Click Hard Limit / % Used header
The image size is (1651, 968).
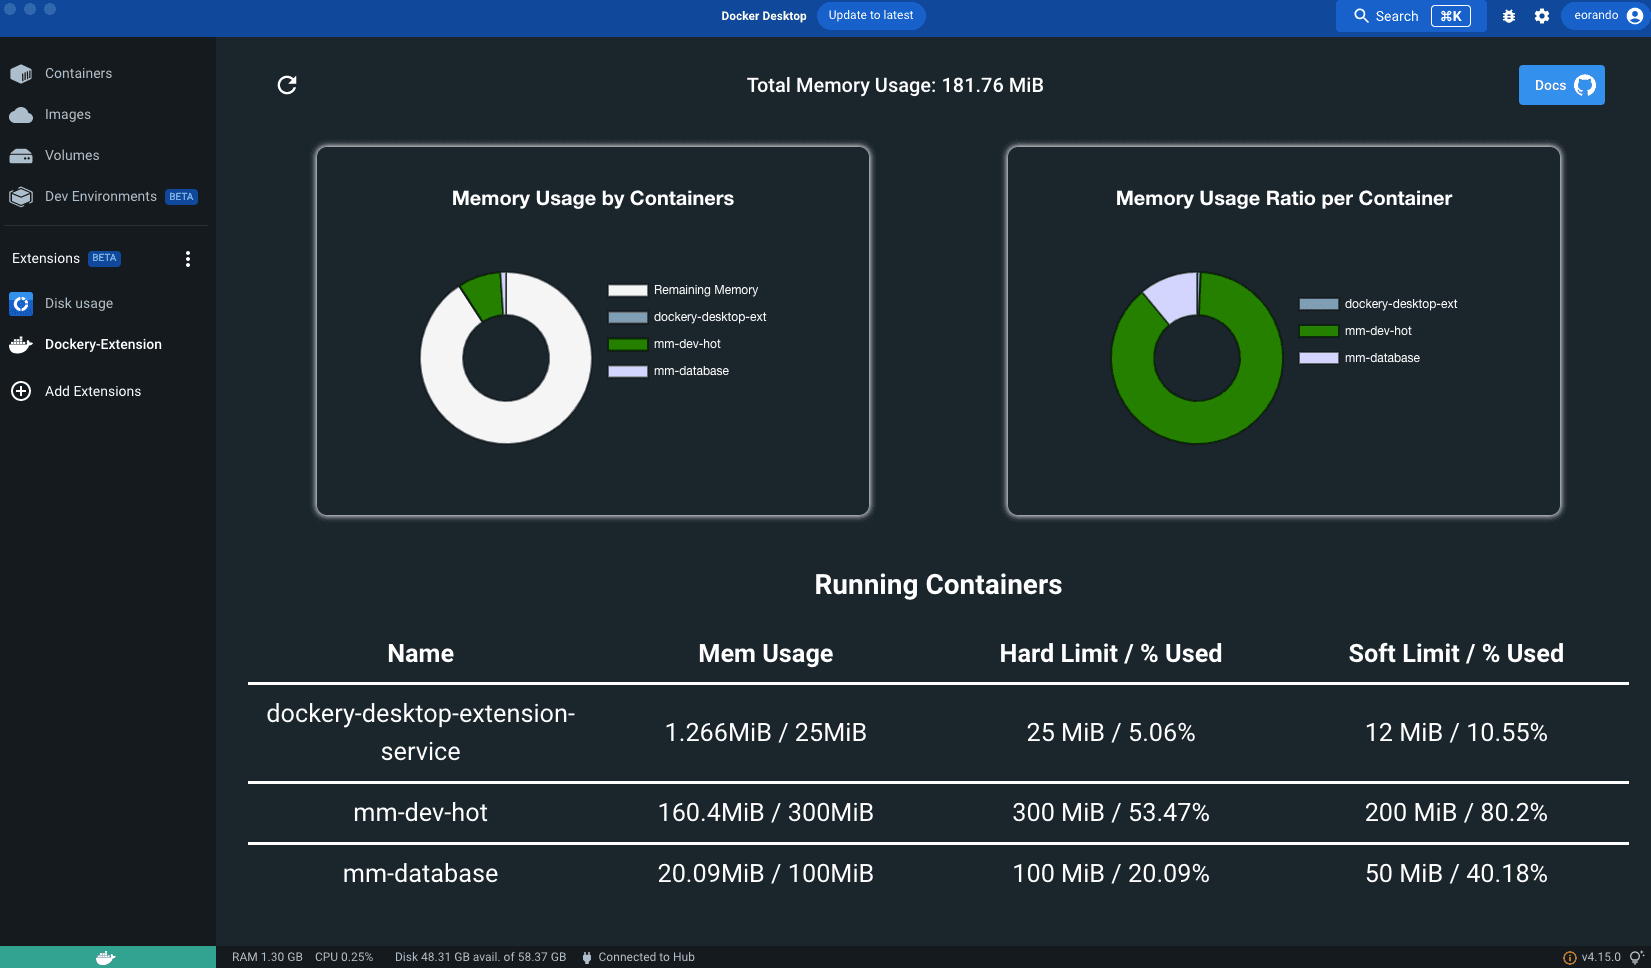point(1111,653)
